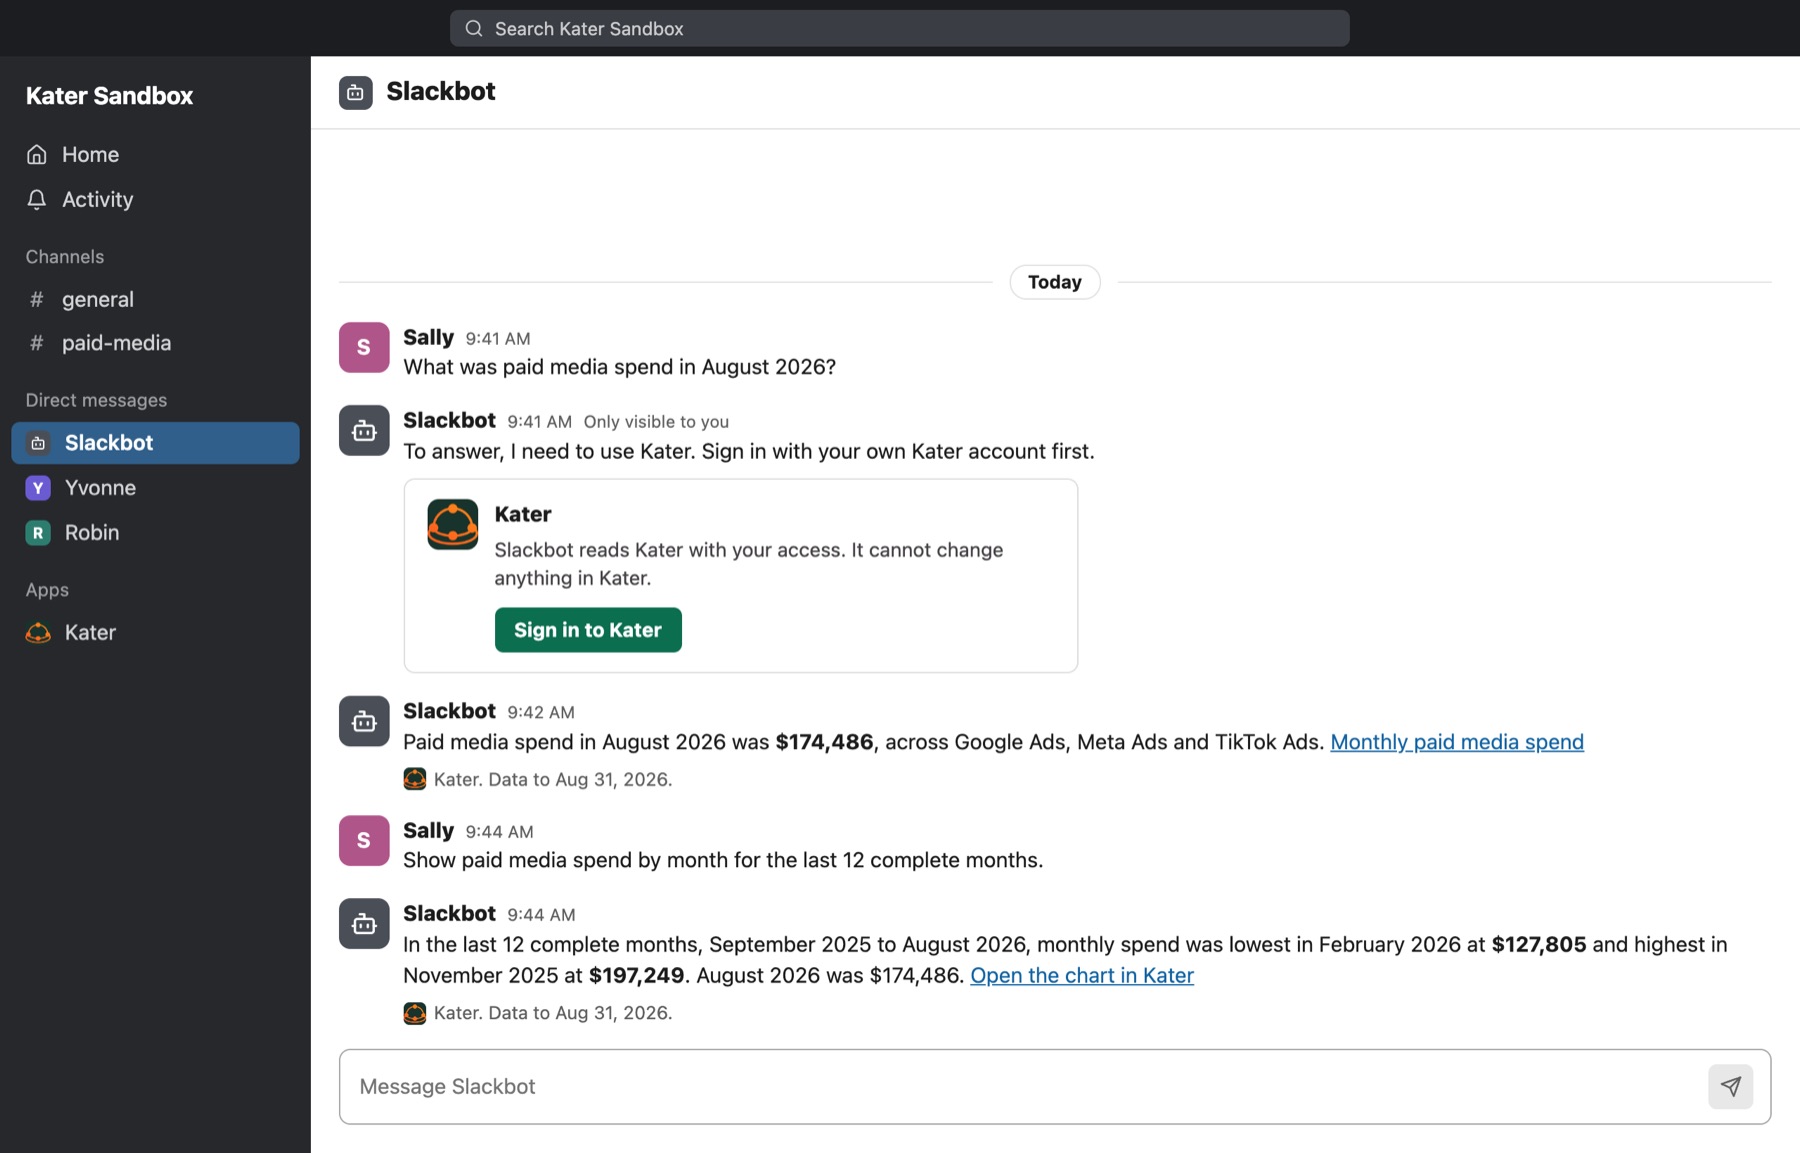Click the Kater app icon in sidebar

click(x=38, y=633)
